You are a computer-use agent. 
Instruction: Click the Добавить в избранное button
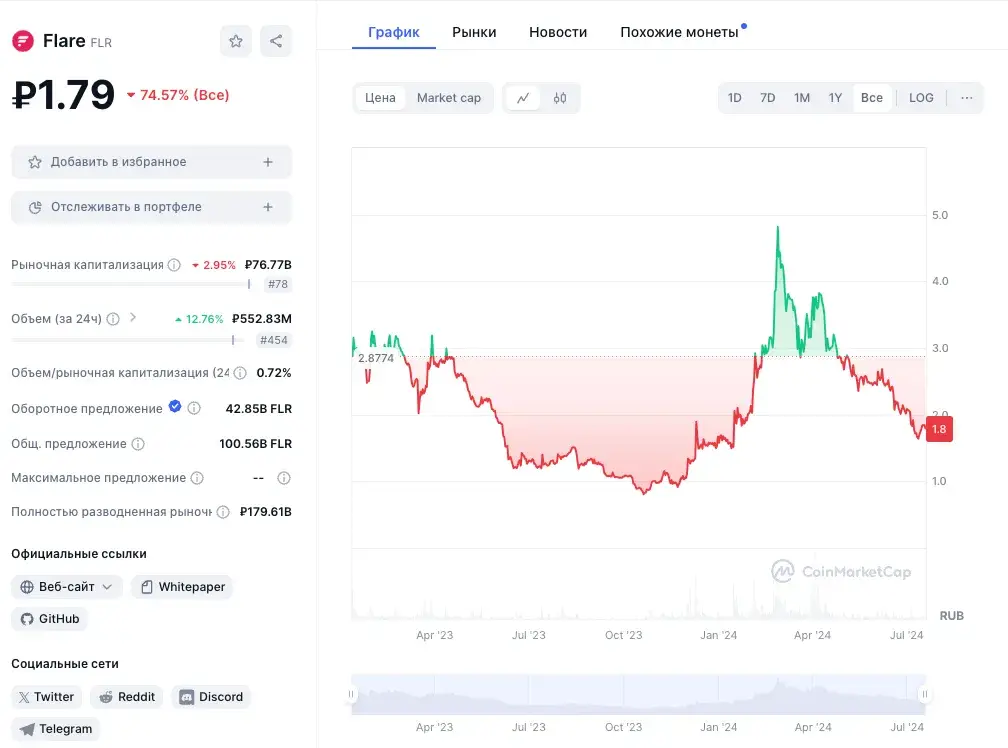tap(152, 162)
